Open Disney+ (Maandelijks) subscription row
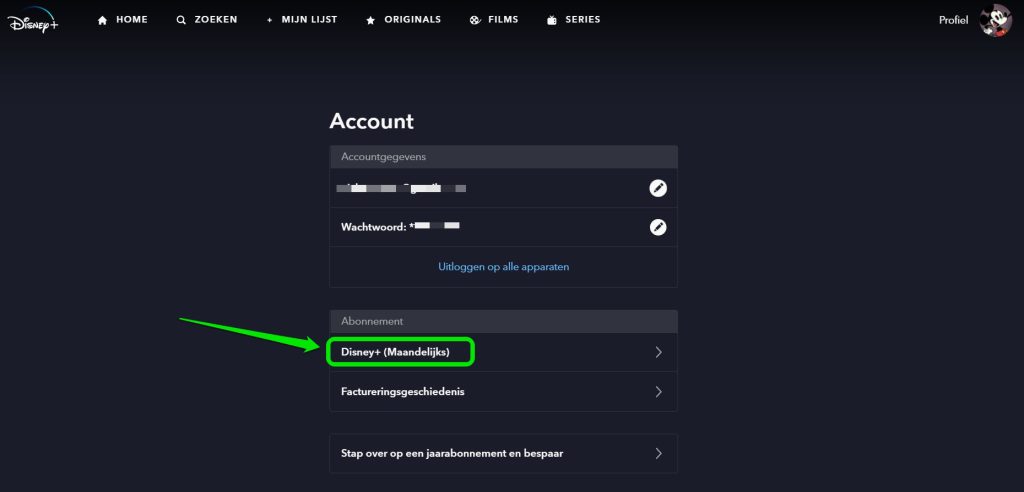The width and height of the screenshot is (1024, 492). click(x=504, y=352)
